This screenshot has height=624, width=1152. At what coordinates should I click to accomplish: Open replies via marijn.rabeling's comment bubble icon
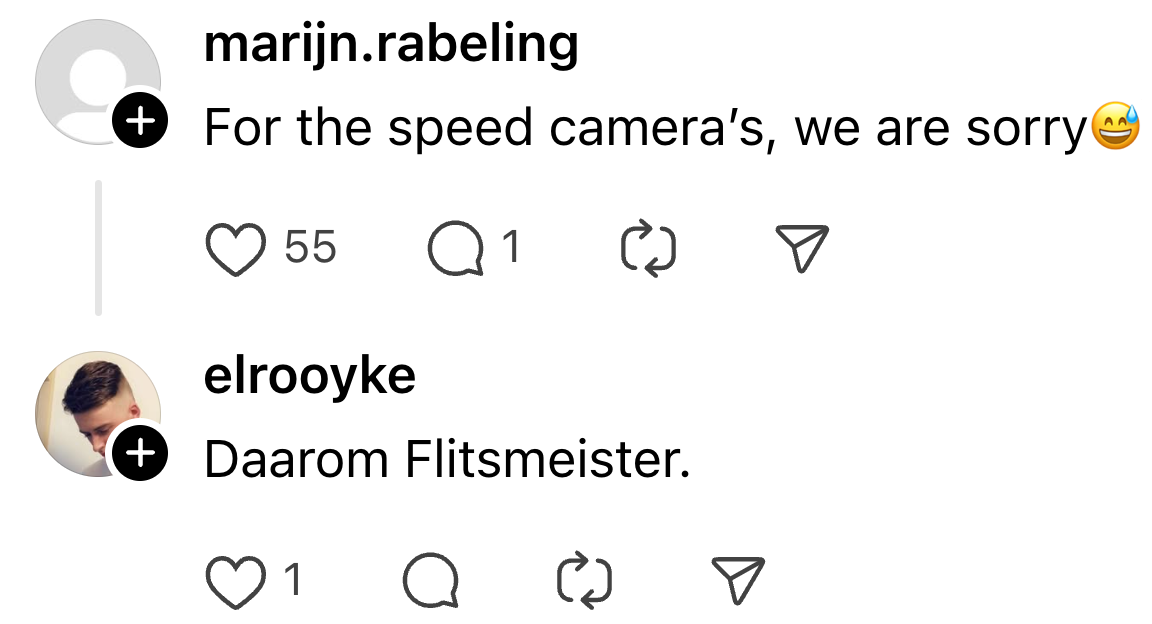click(x=454, y=249)
